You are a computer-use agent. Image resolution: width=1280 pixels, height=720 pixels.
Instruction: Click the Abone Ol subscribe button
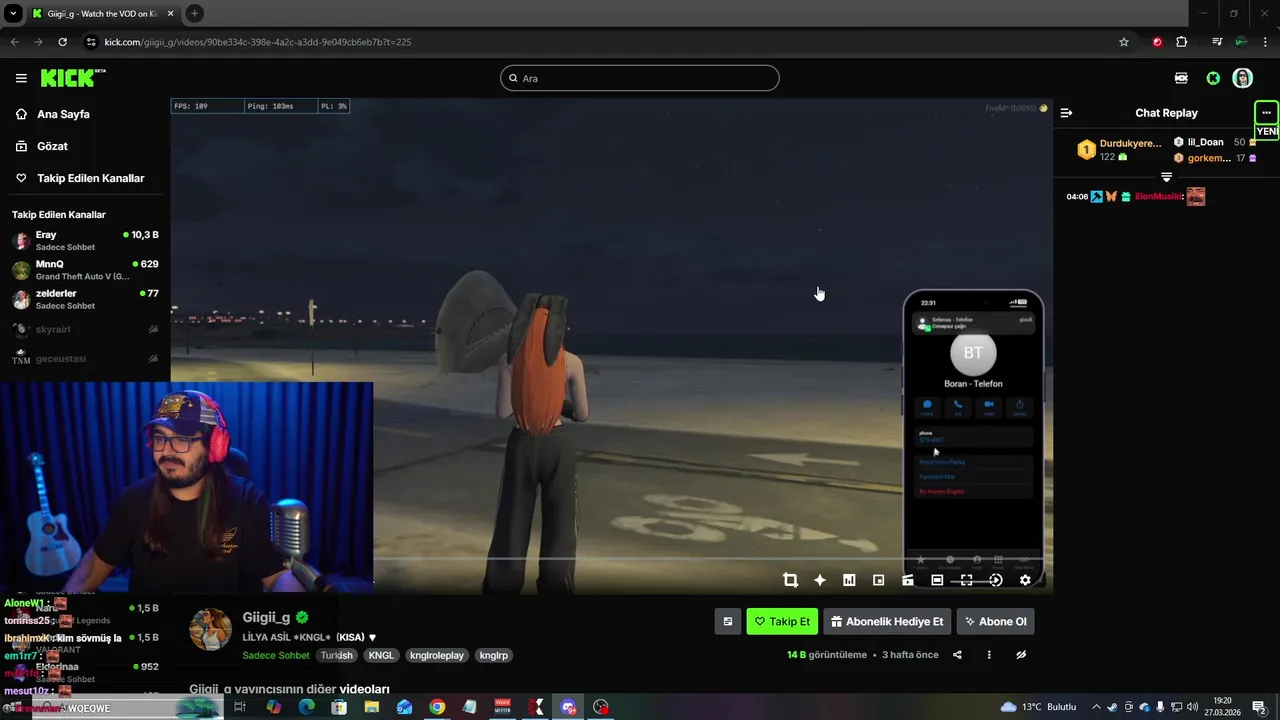point(995,621)
